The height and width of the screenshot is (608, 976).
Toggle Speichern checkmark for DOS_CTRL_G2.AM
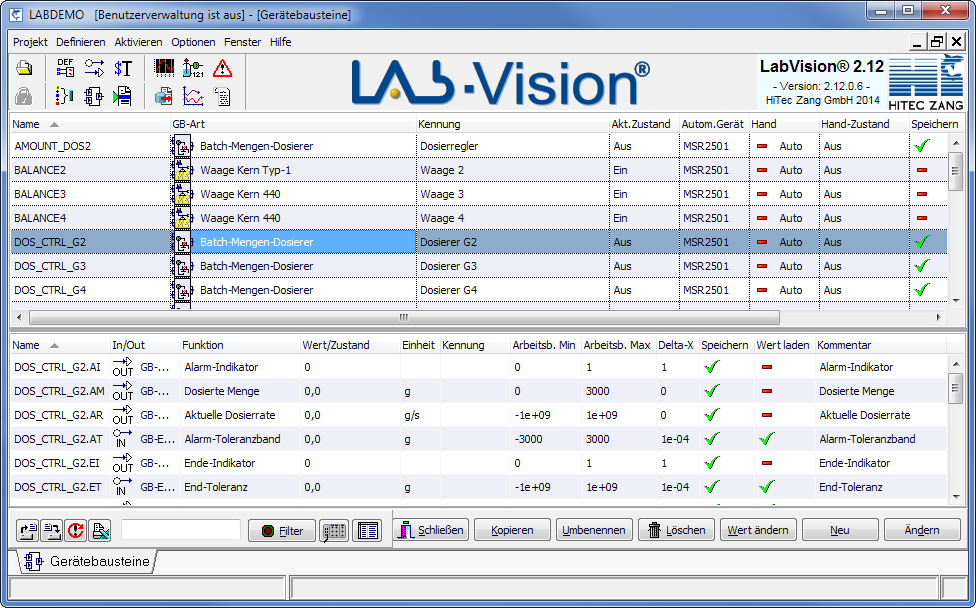712,391
